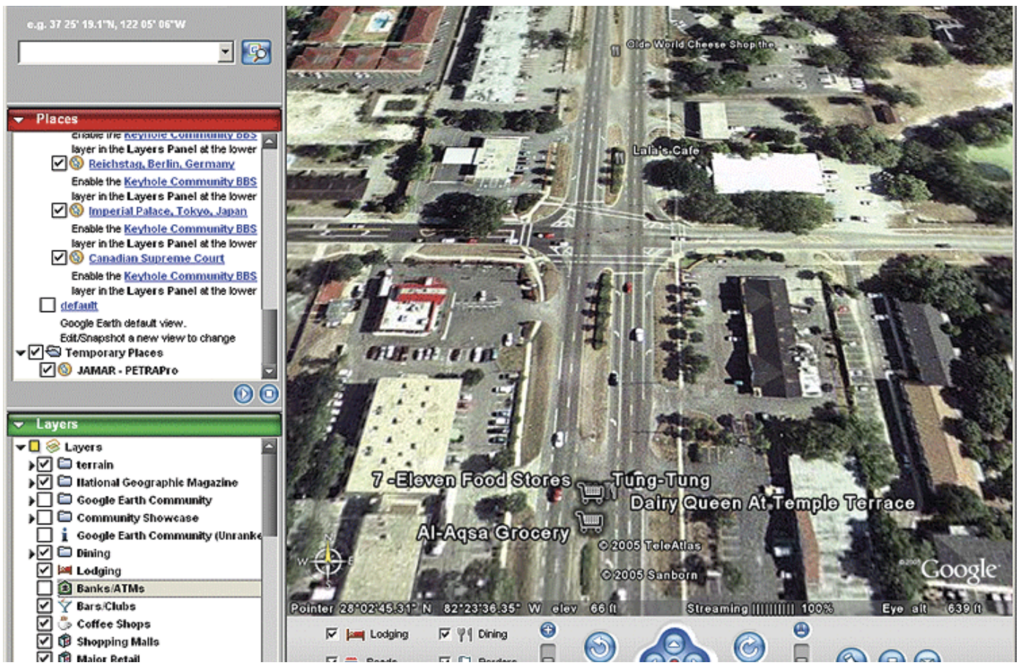Open the search box dropdown arrow
This screenshot has width=1024, height=668.
click(x=225, y=52)
